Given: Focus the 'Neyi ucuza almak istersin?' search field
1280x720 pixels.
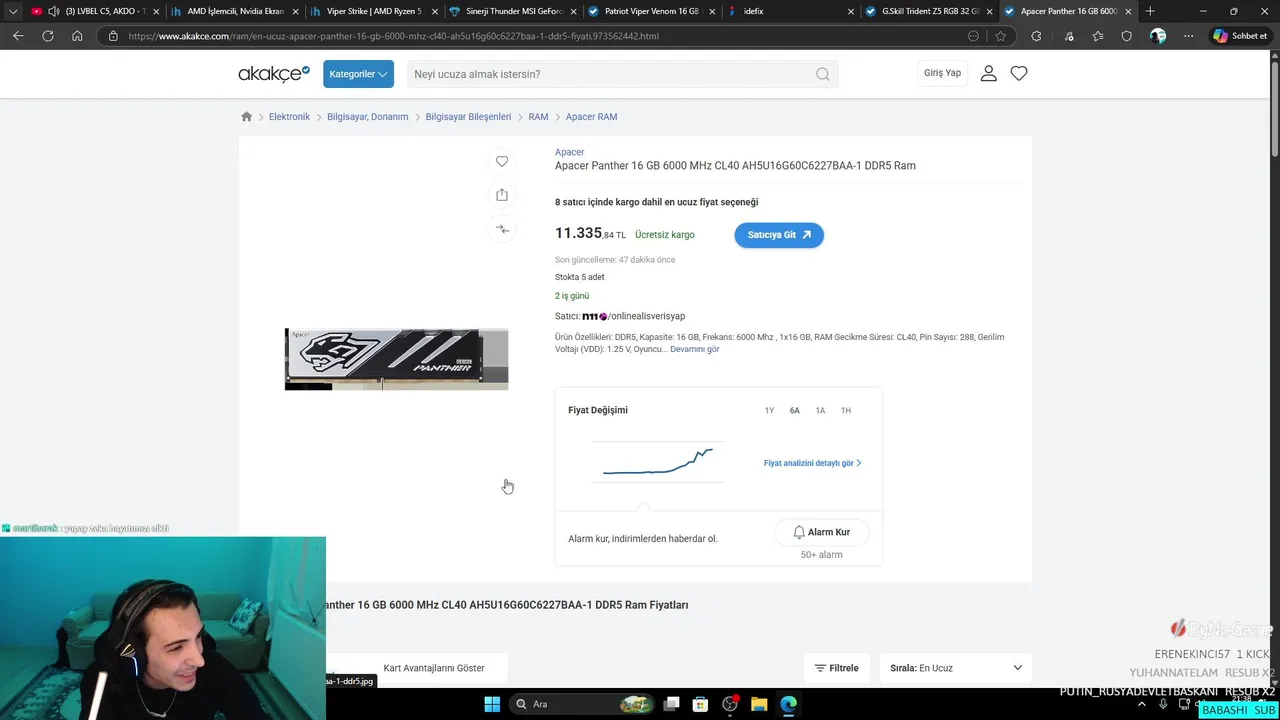Looking at the screenshot, I should 610,74.
